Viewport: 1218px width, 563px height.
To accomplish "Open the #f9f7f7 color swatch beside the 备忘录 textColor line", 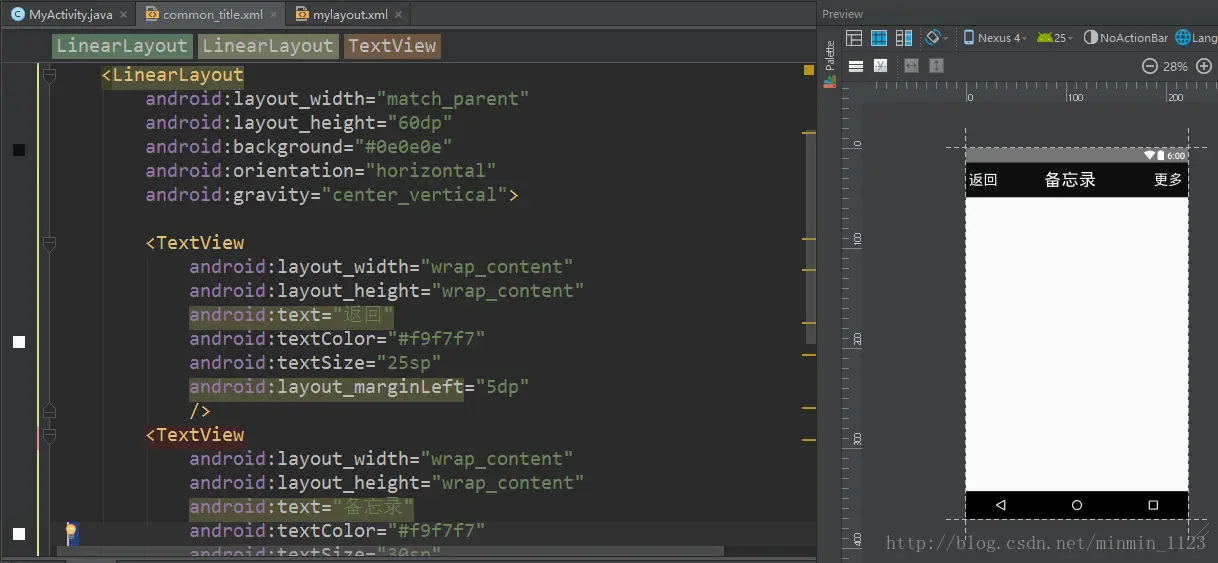I will [19, 534].
